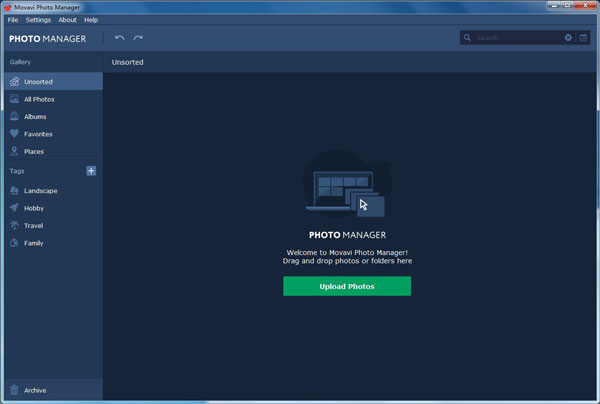Click the Movavi app icon in title bar
The image size is (600, 404).
coord(7,7)
